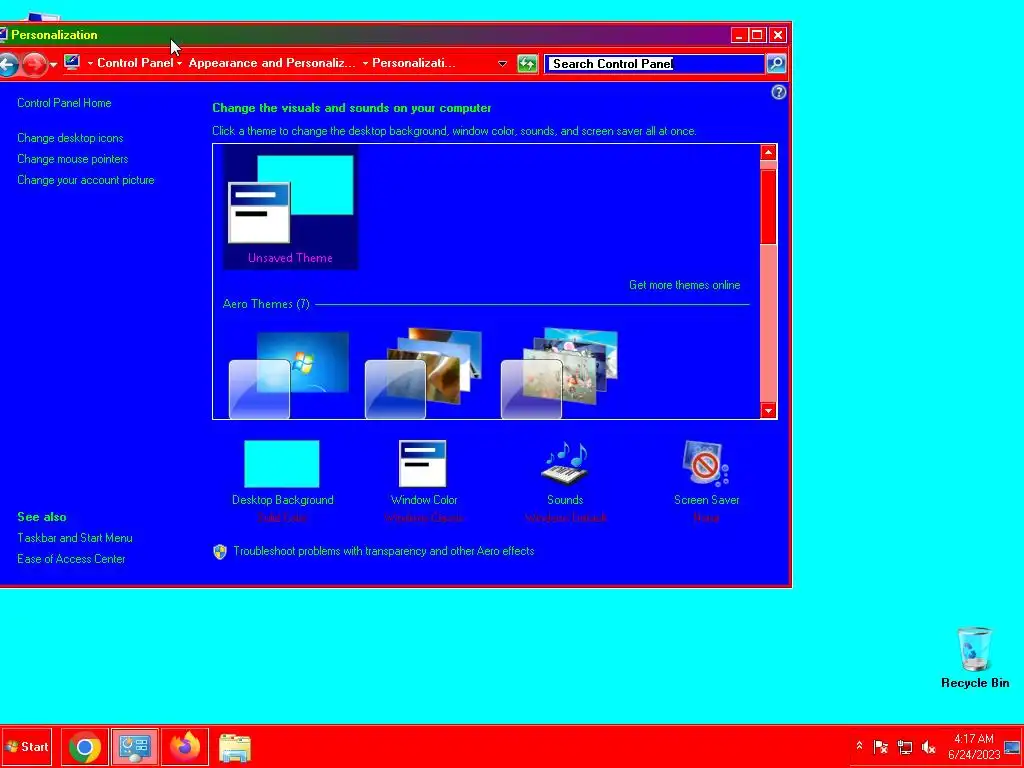Click the Screen Saver text label
Viewport: 1024px width, 768px height.
tap(707, 500)
